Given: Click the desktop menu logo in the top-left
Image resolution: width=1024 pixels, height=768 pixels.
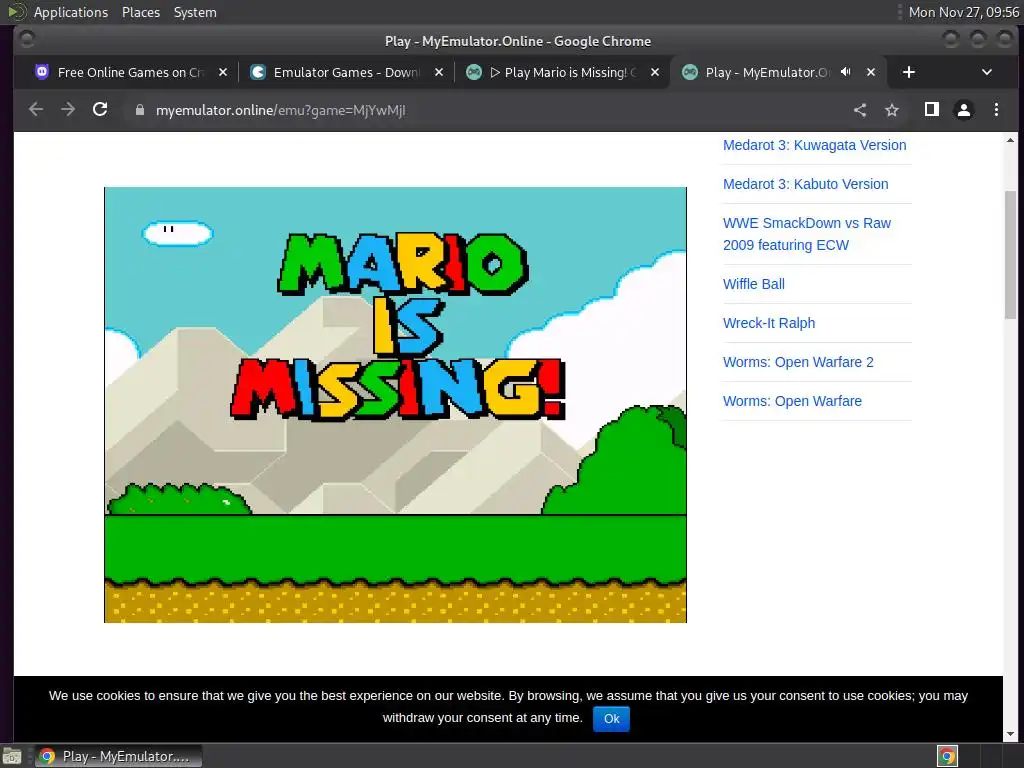Looking at the screenshot, I should pos(16,12).
